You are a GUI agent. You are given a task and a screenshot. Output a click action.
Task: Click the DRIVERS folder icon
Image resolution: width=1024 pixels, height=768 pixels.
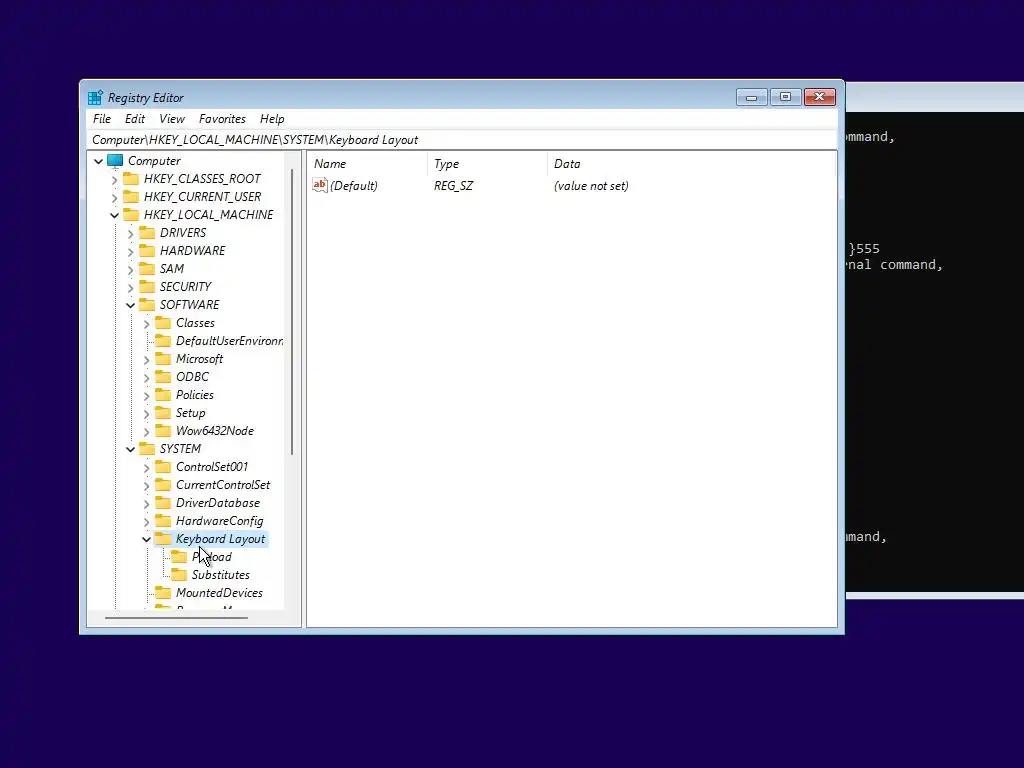(148, 233)
